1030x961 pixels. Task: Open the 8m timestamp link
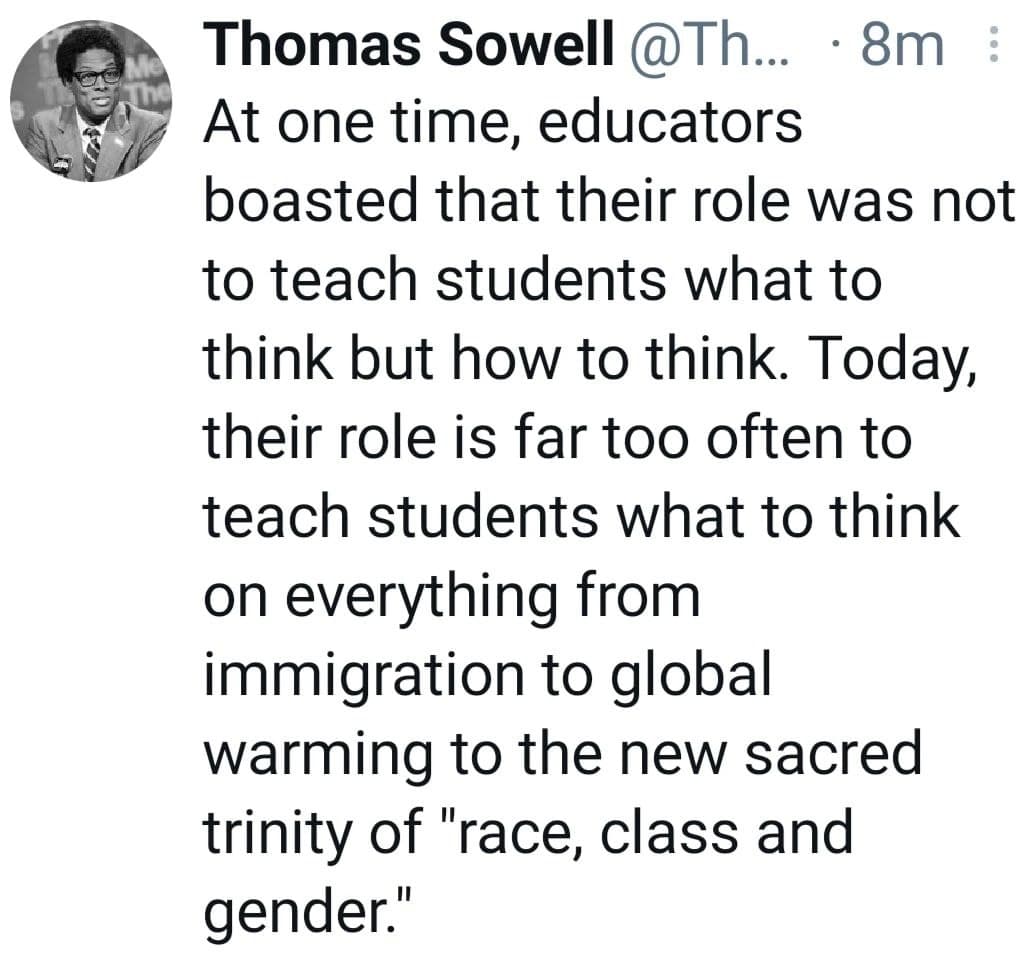click(902, 45)
